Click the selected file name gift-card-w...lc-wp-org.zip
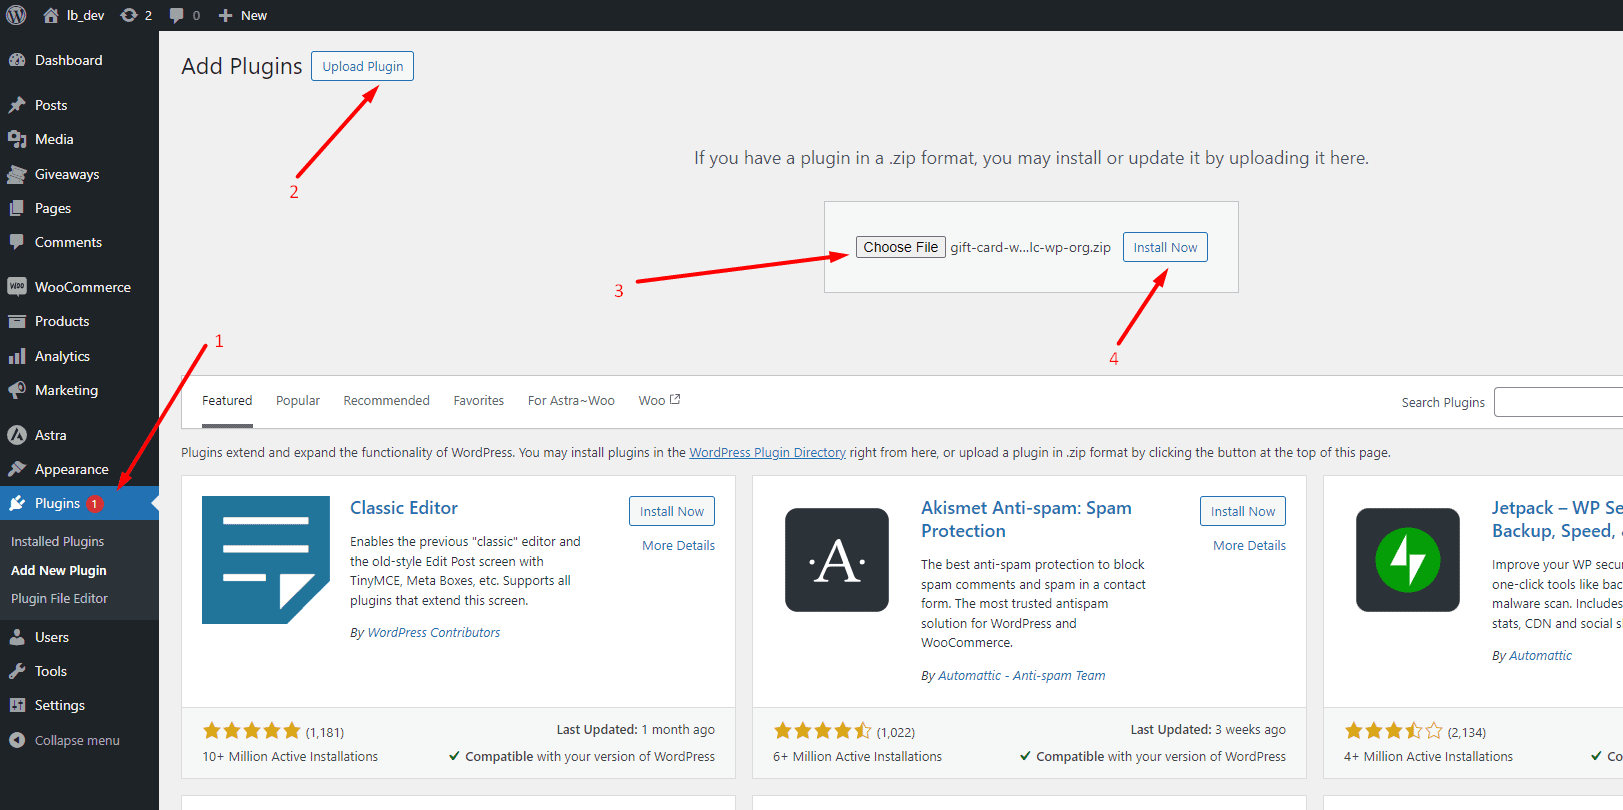 (1030, 248)
